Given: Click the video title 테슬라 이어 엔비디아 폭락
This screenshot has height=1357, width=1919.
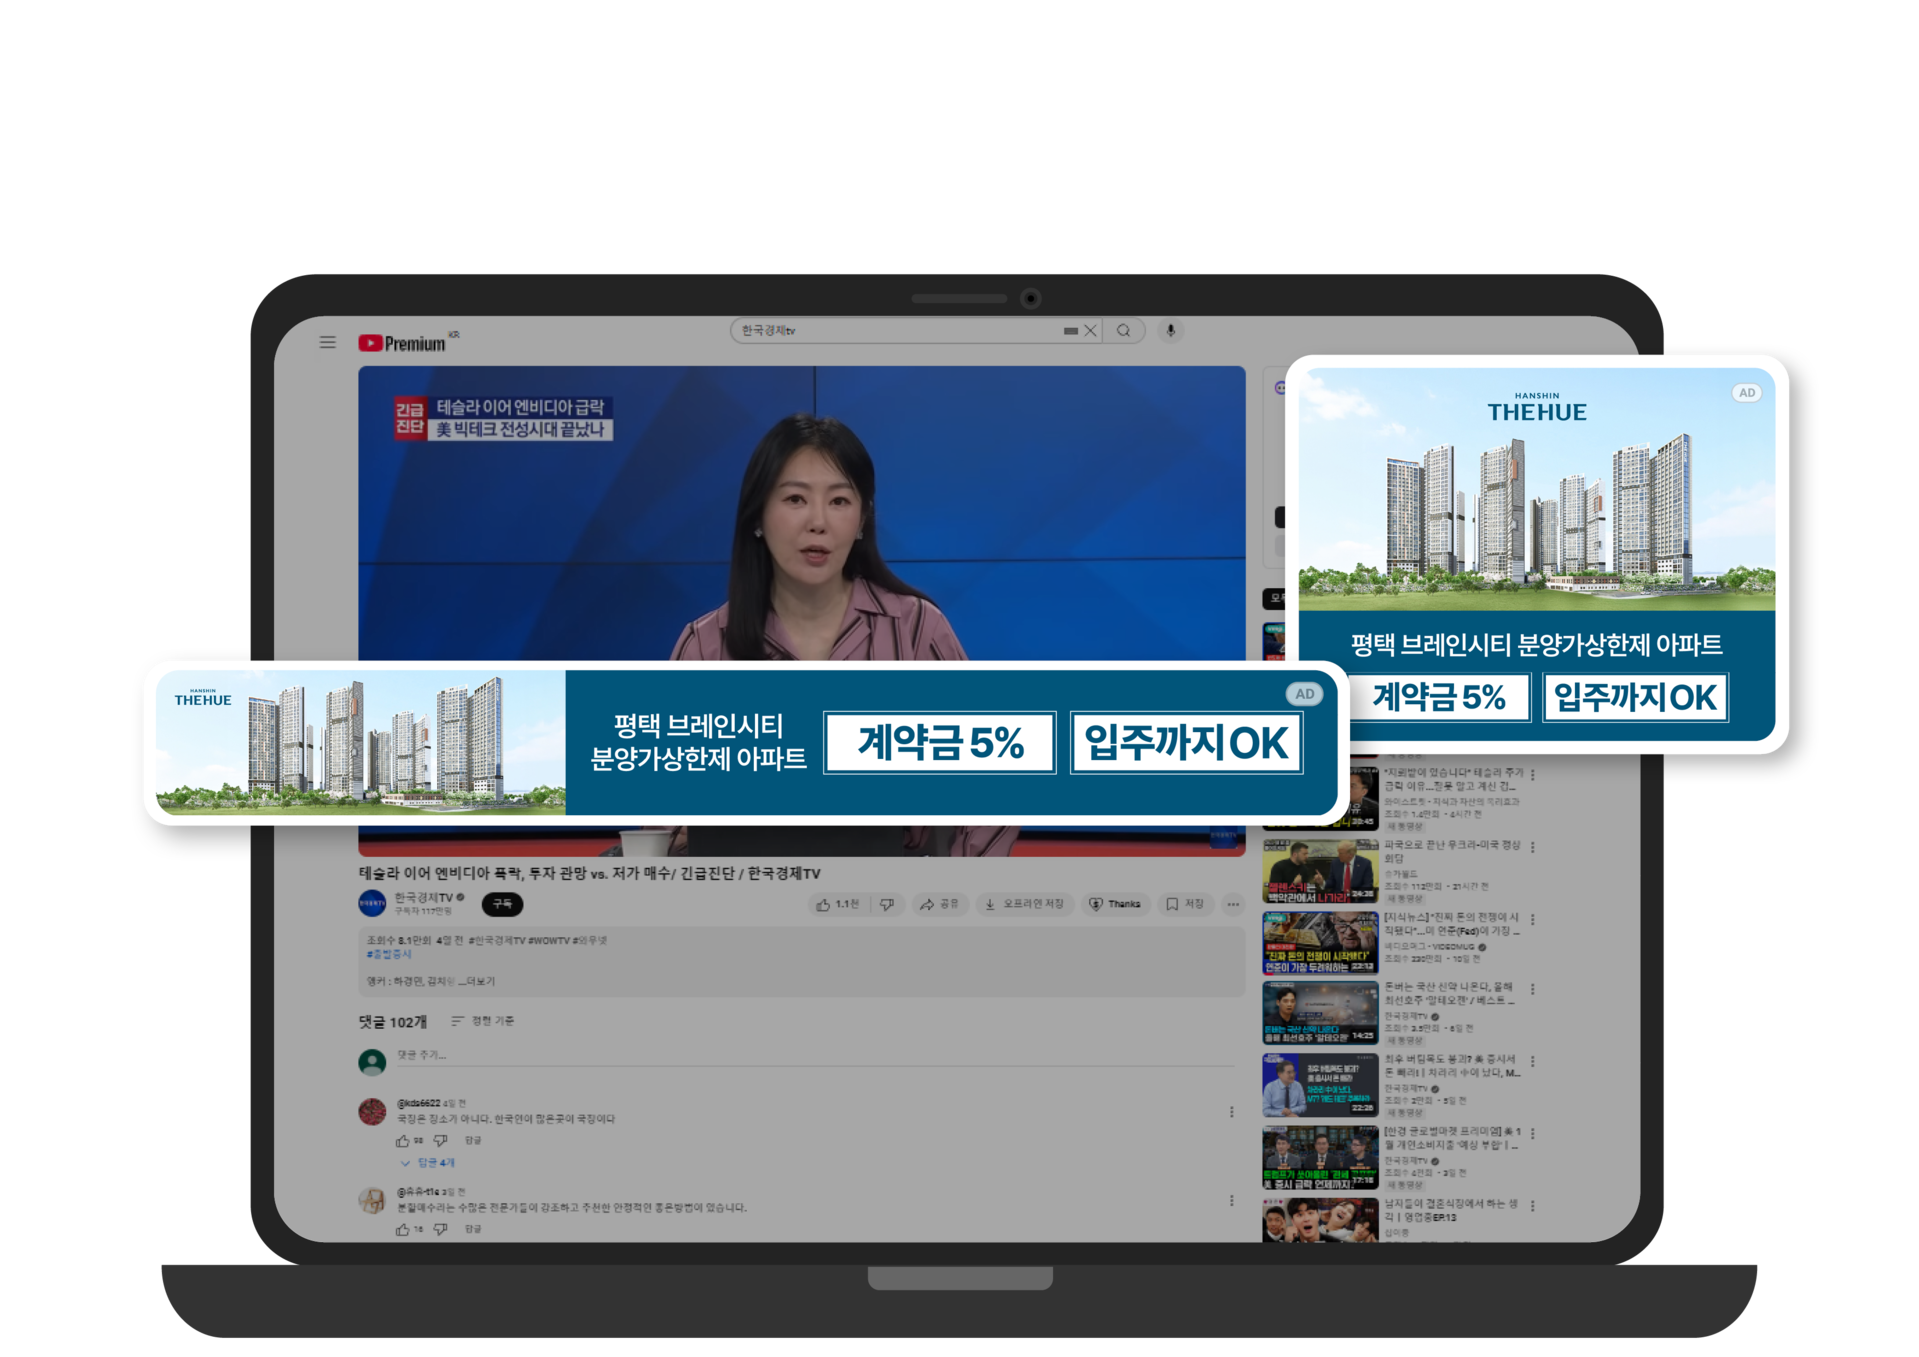Looking at the screenshot, I should click(590, 873).
